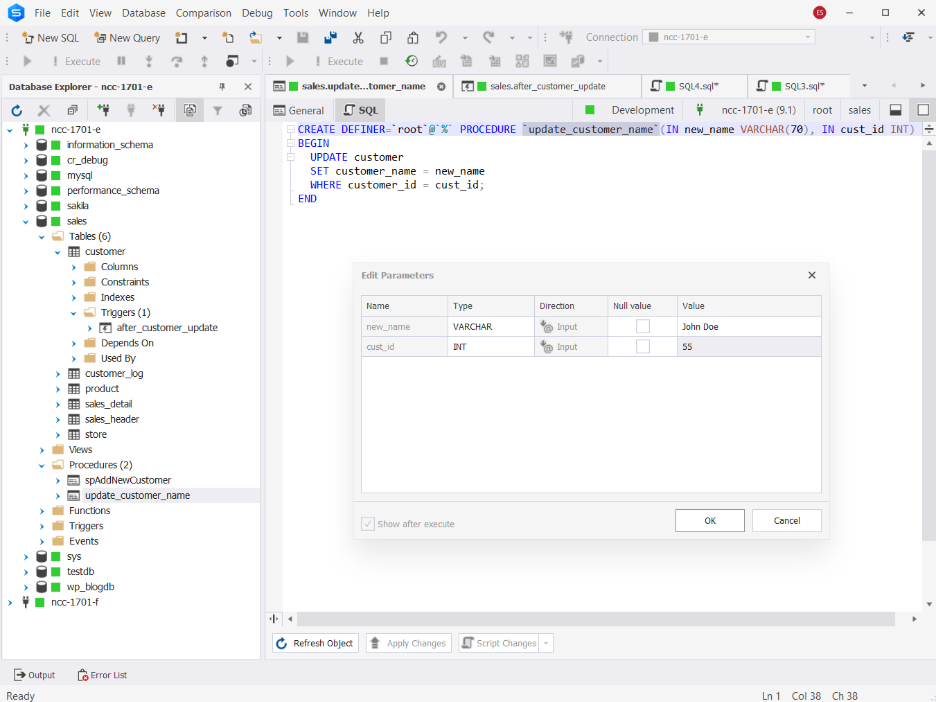Image resolution: width=936 pixels, height=702 pixels.
Task: Click the Refresh Object button
Action: click(315, 643)
